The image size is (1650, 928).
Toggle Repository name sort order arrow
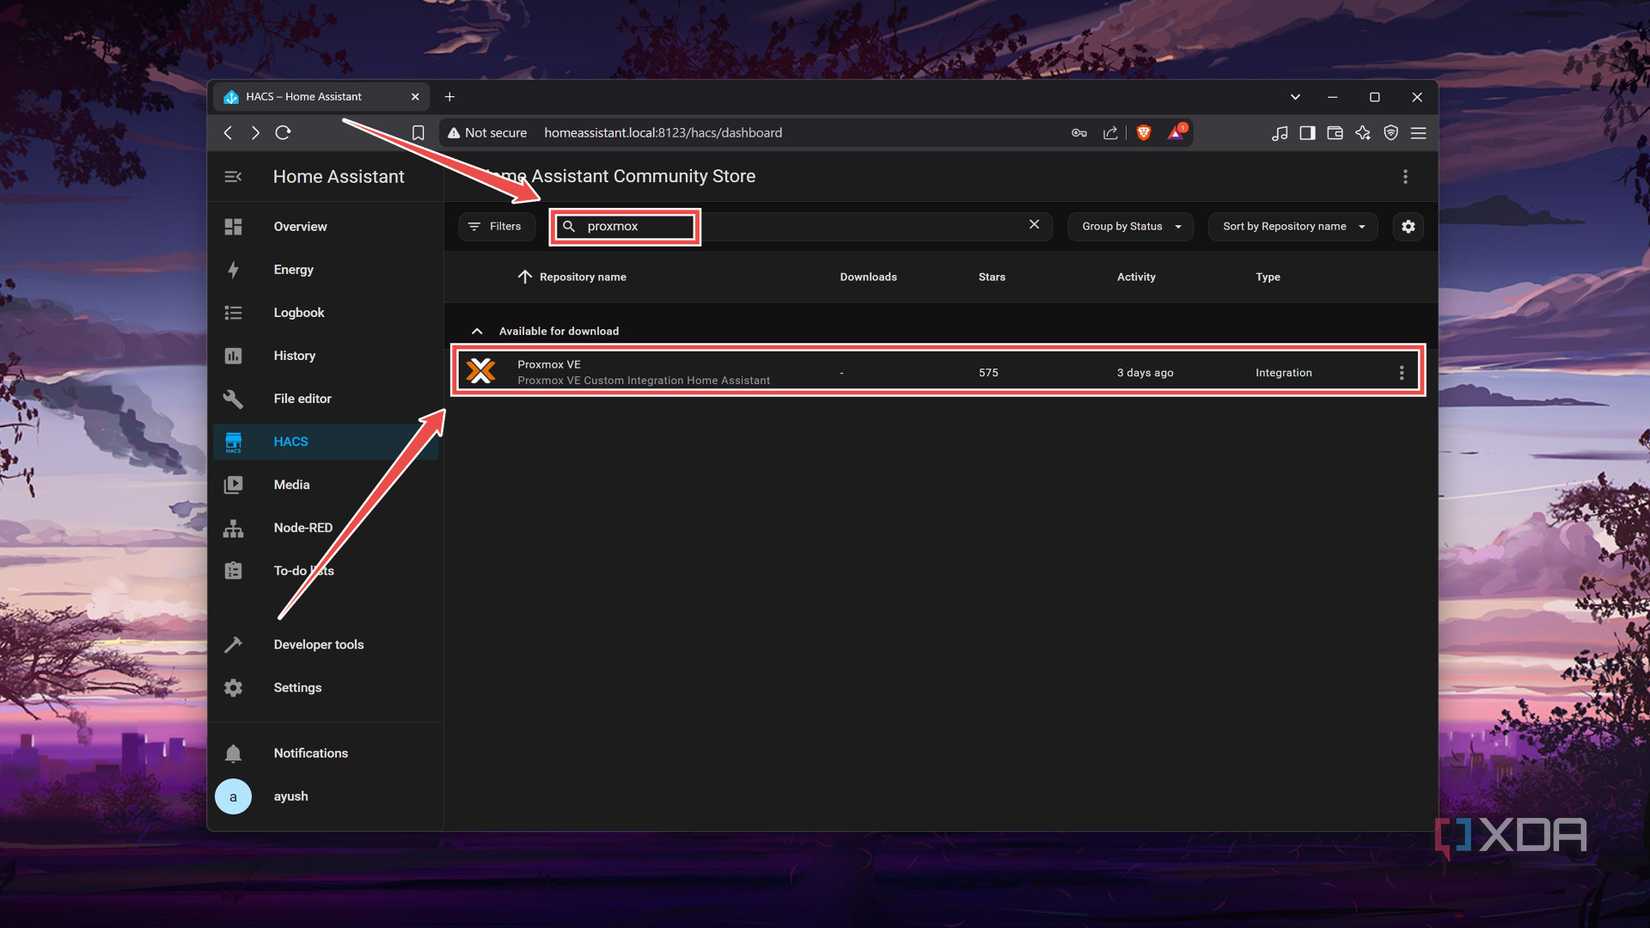coord(525,277)
